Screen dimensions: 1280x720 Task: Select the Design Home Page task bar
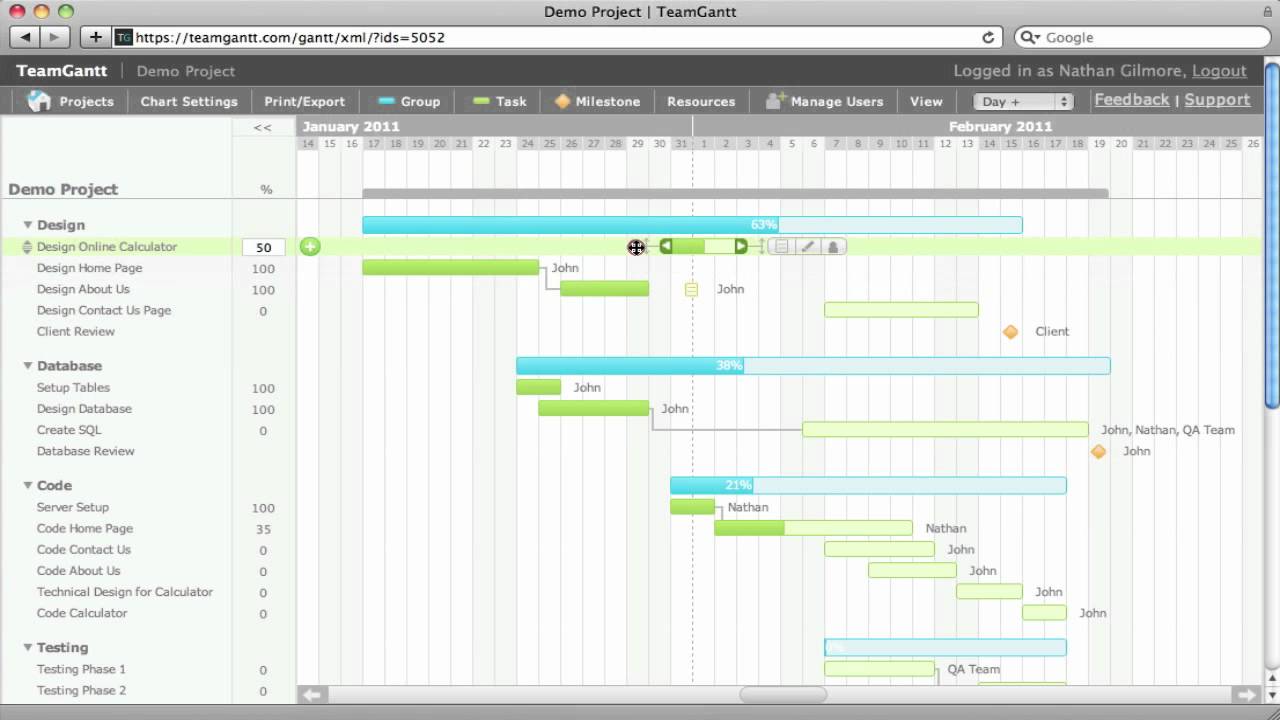coord(451,268)
